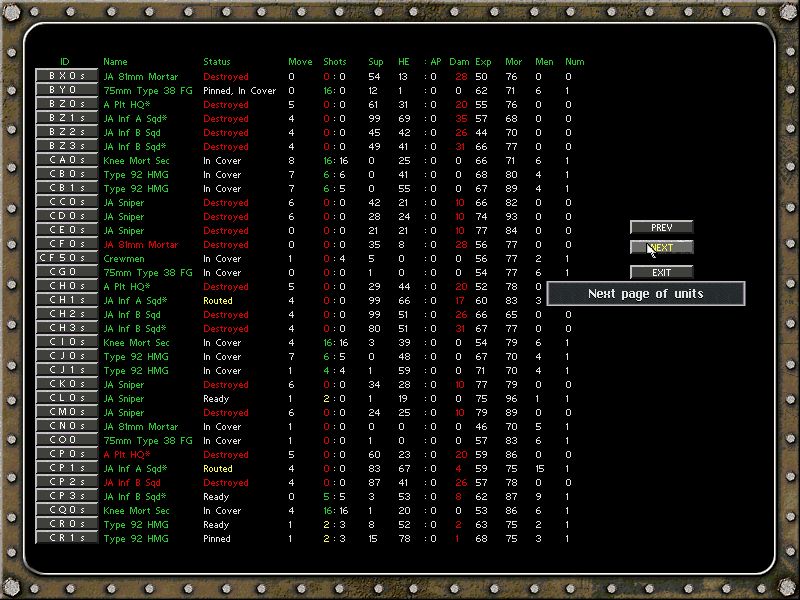This screenshot has height=600, width=800.
Task: Select unit ID button BZ1s
Action: [x=66, y=118]
